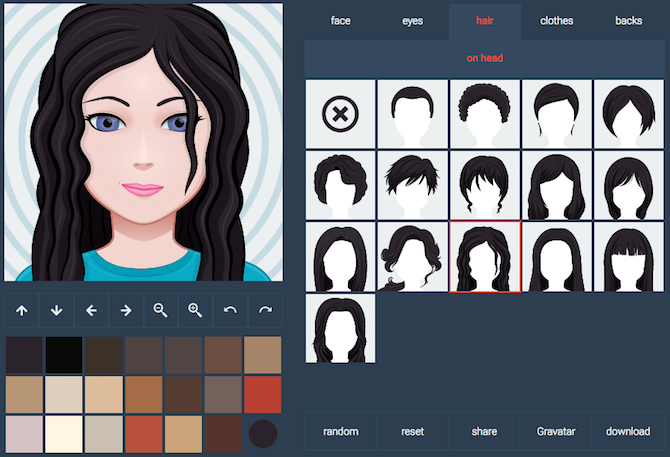670x457 pixels.
Task: Remove hair with the X option
Action: pos(341,115)
